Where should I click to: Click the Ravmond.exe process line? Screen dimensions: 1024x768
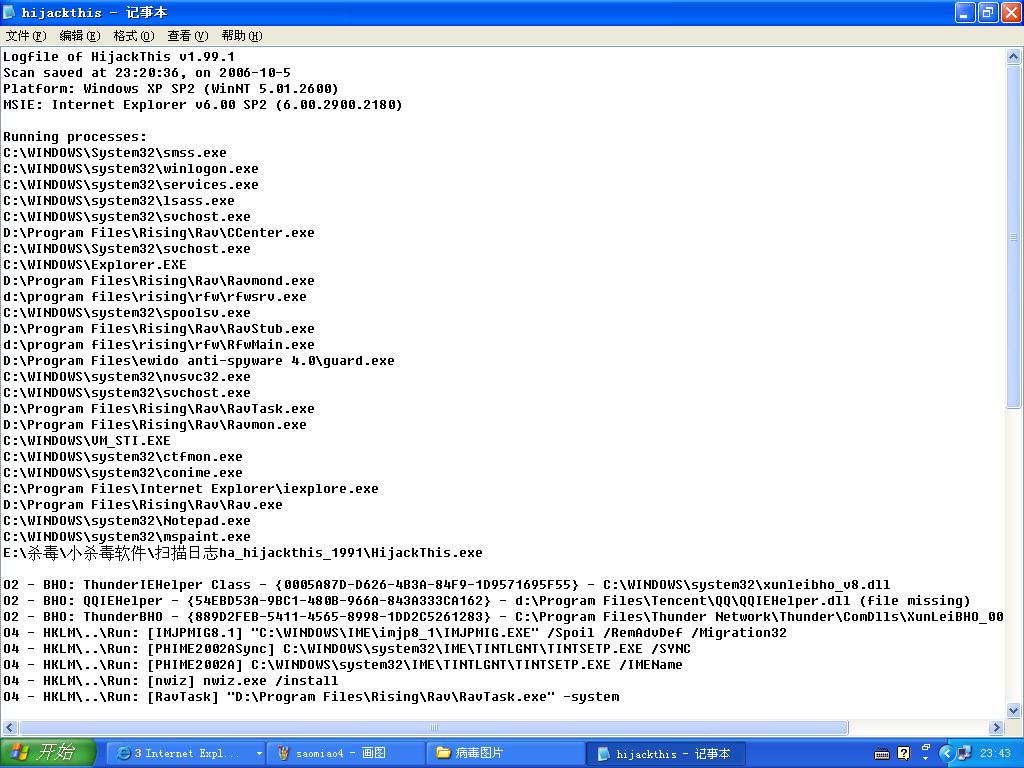[159, 281]
